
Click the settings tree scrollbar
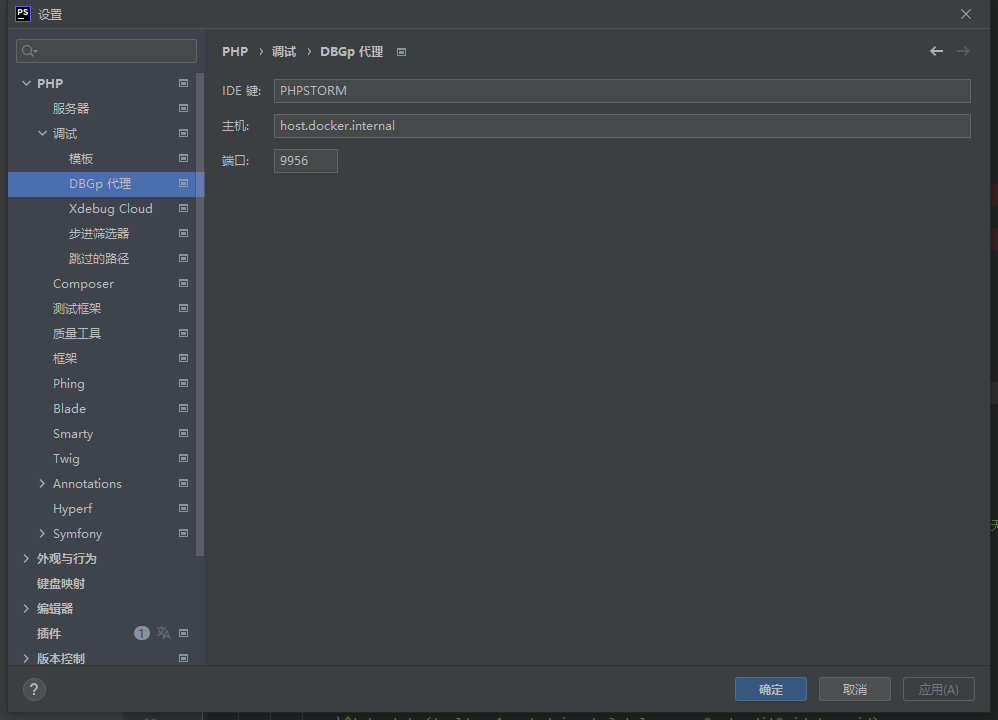click(x=200, y=315)
